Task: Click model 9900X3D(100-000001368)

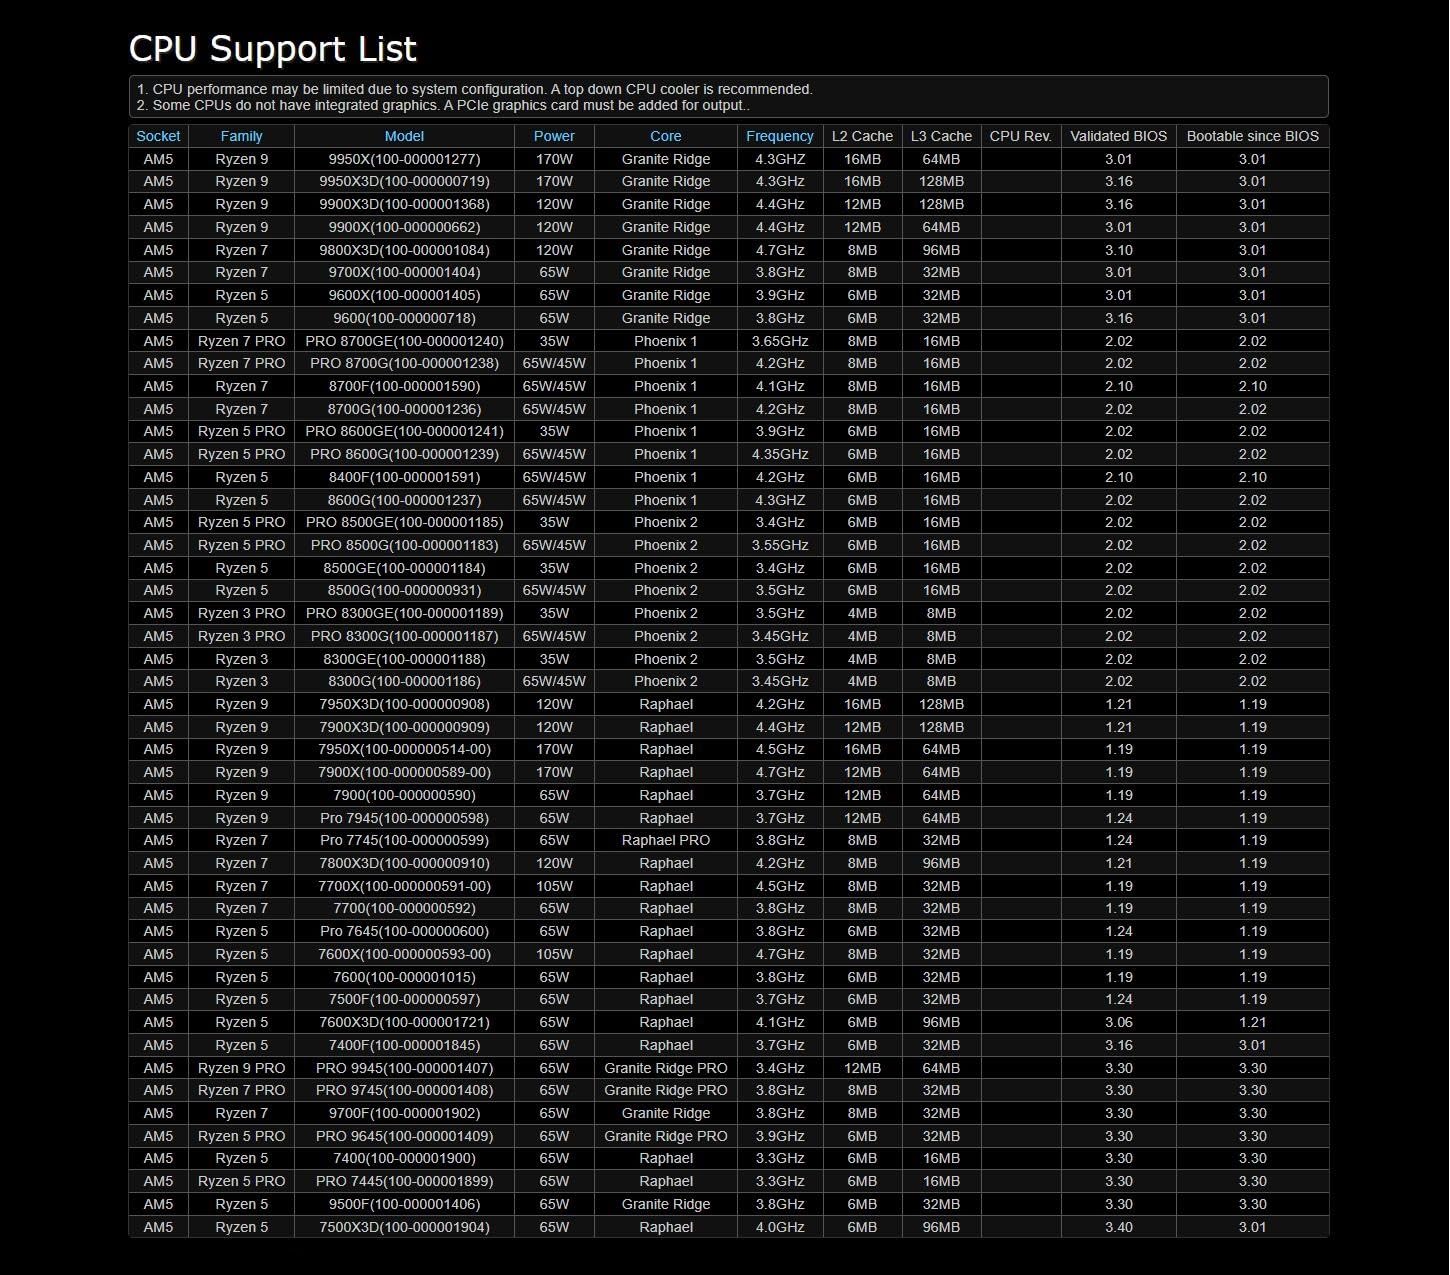Action: [404, 204]
